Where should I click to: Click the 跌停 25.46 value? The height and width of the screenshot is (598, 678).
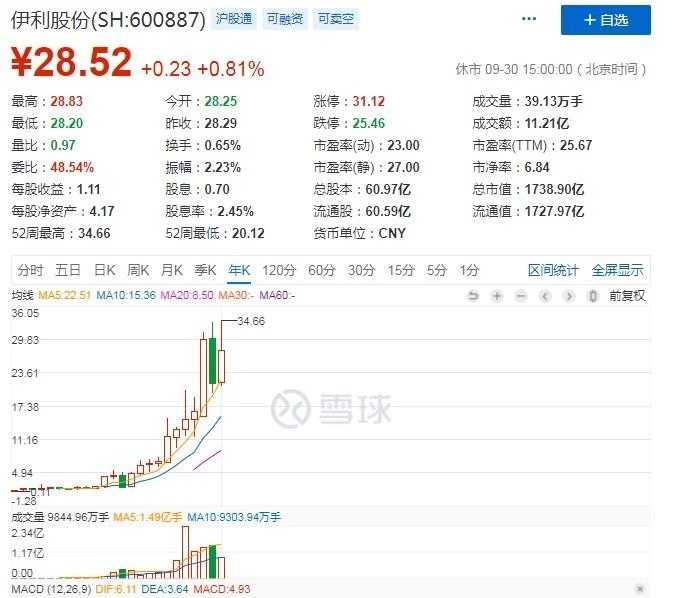click(368, 123)
